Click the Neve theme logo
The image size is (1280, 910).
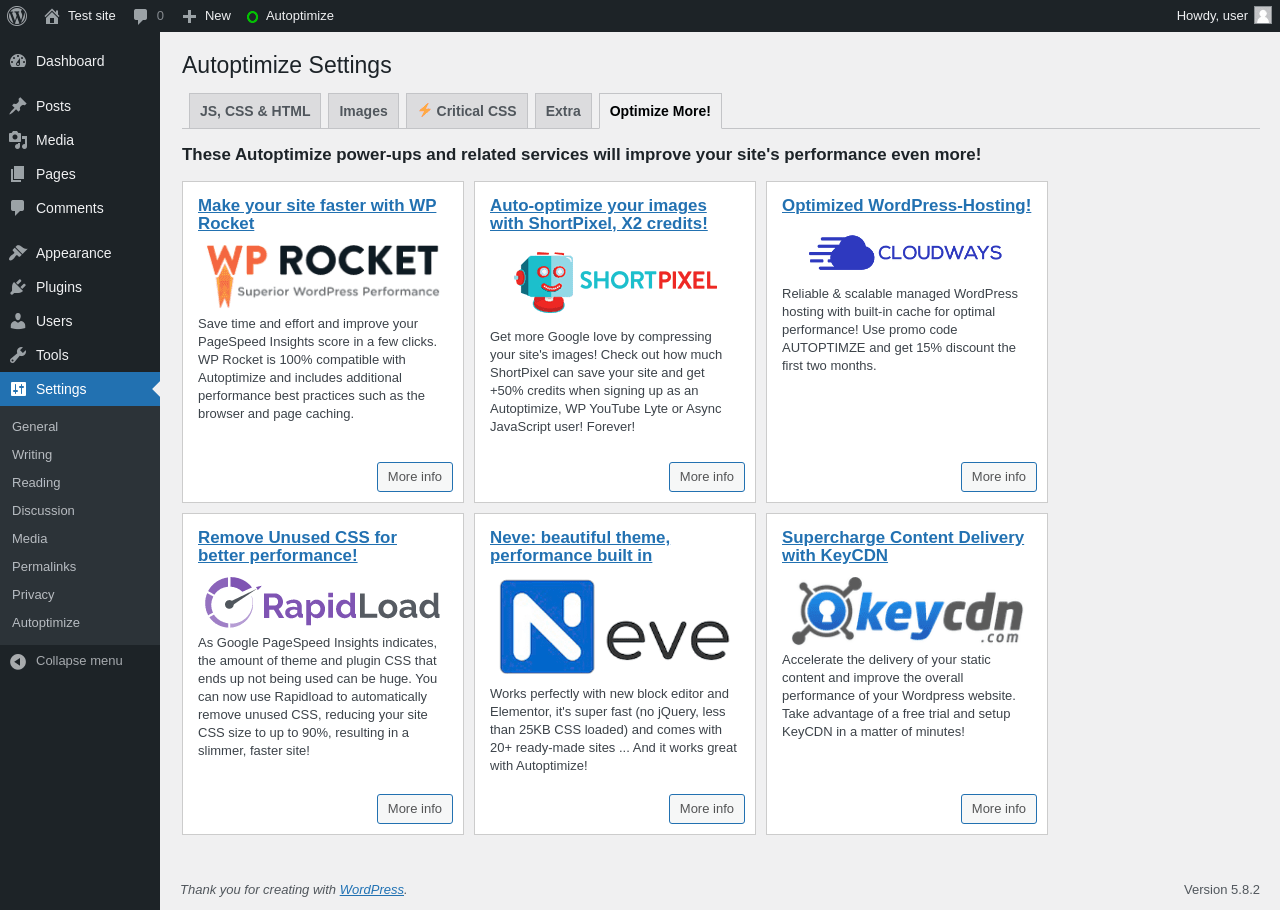point(615,627)
